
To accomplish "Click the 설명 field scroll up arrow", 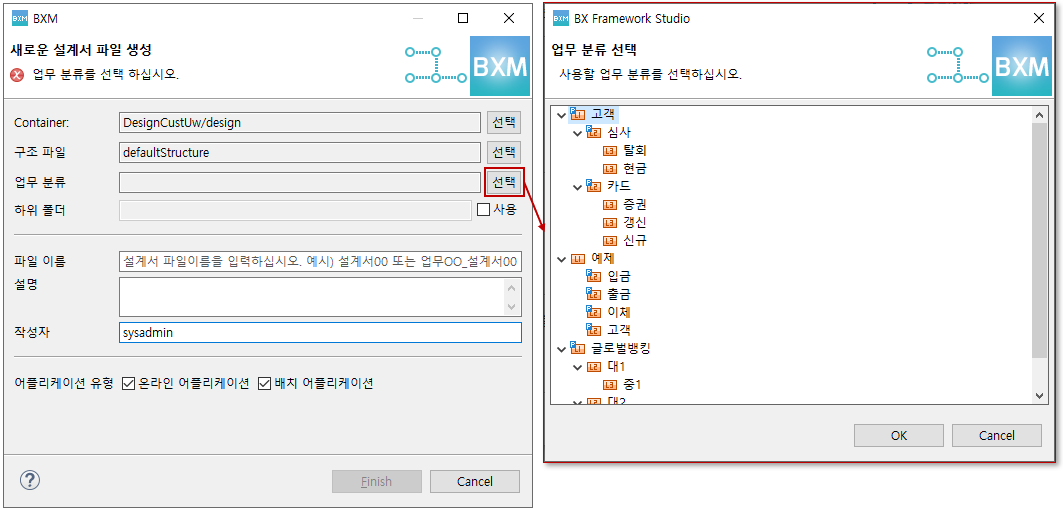I will pos(513,288).
